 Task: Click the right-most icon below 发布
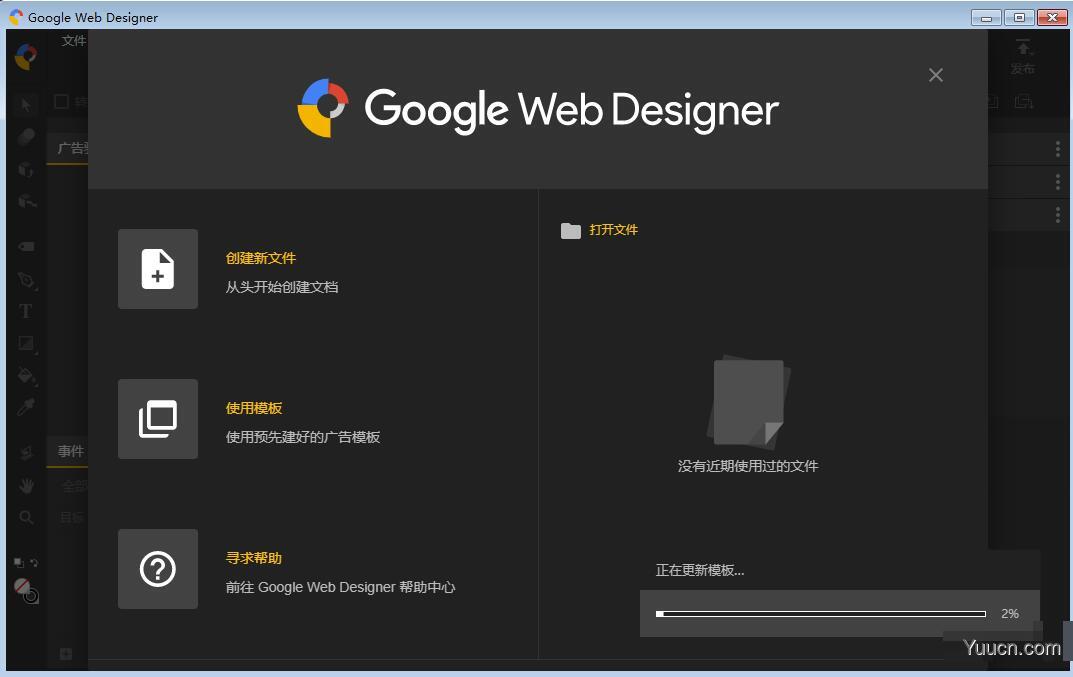click(1024, 102)
